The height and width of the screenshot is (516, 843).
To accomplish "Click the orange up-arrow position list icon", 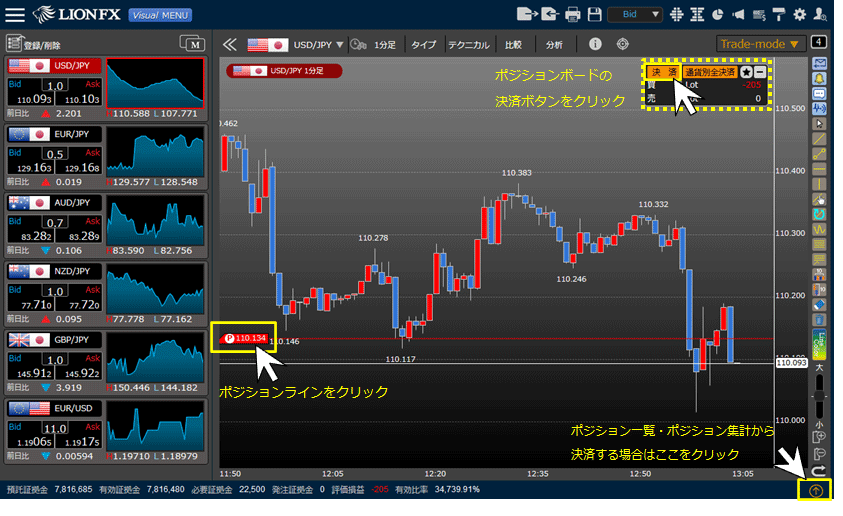I will 816,490.
